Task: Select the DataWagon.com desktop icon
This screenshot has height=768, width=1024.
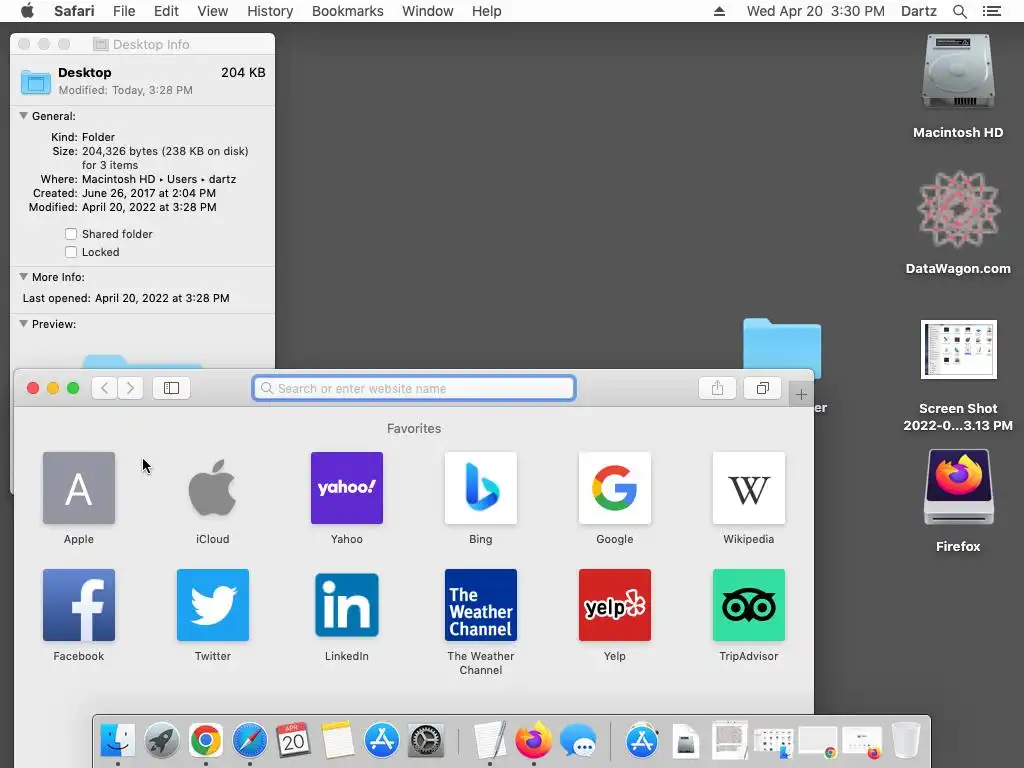Action: click(x=958, y=209)
